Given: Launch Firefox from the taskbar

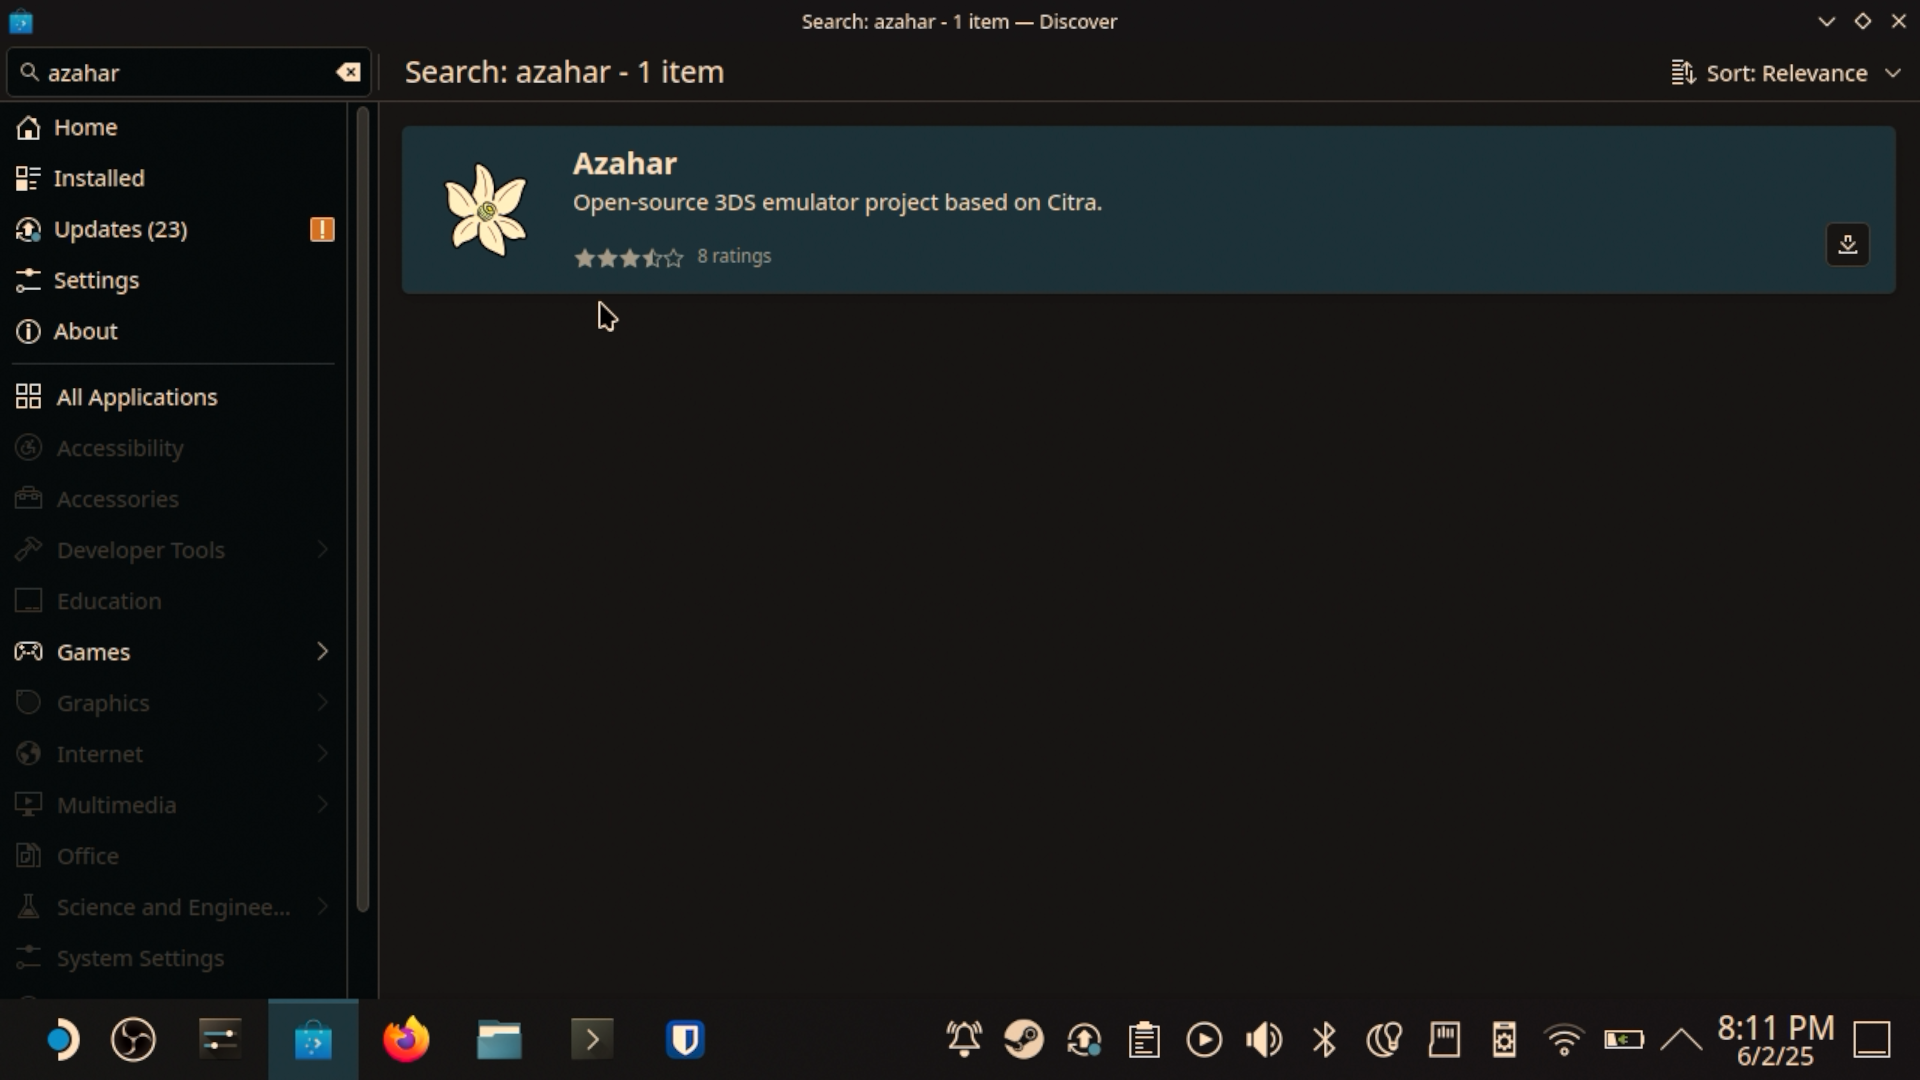Looking at the screenshot, I should [x=406, y=1040].
